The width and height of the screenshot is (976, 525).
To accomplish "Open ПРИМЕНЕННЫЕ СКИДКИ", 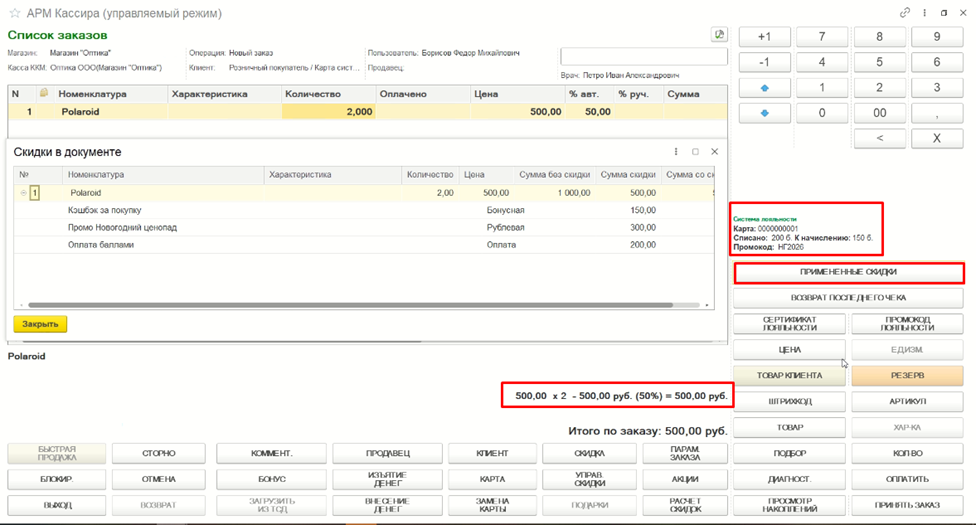I will tap(848, 272).
